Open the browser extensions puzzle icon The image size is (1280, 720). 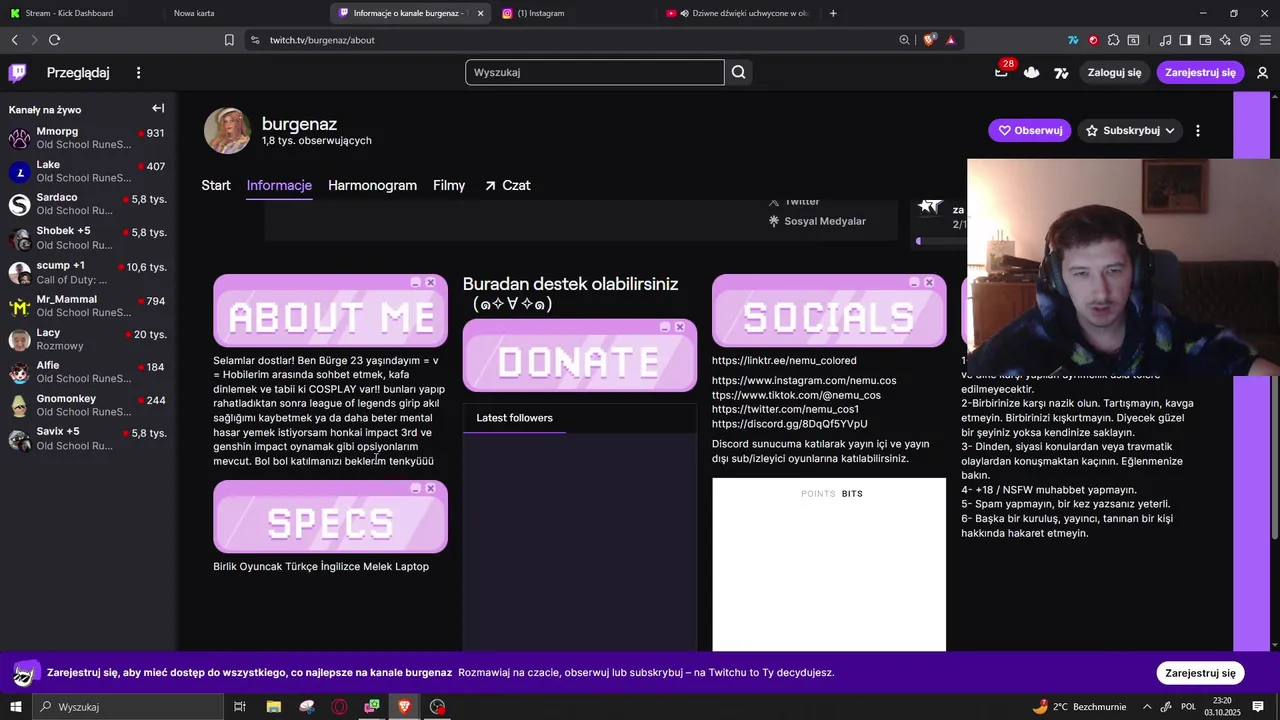1113,40
